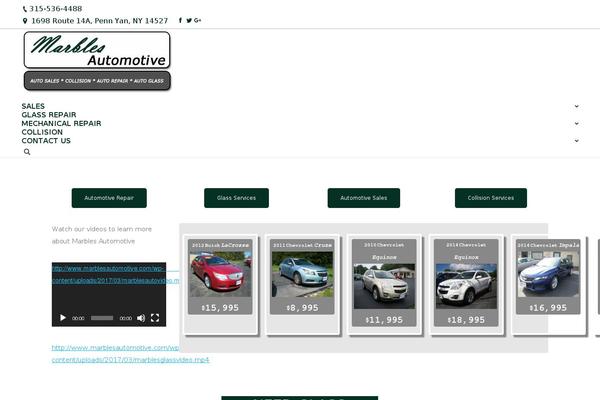Click the Automotive Repair button
Viewport: 600px width, 400px height.
[x=109, y=198]
